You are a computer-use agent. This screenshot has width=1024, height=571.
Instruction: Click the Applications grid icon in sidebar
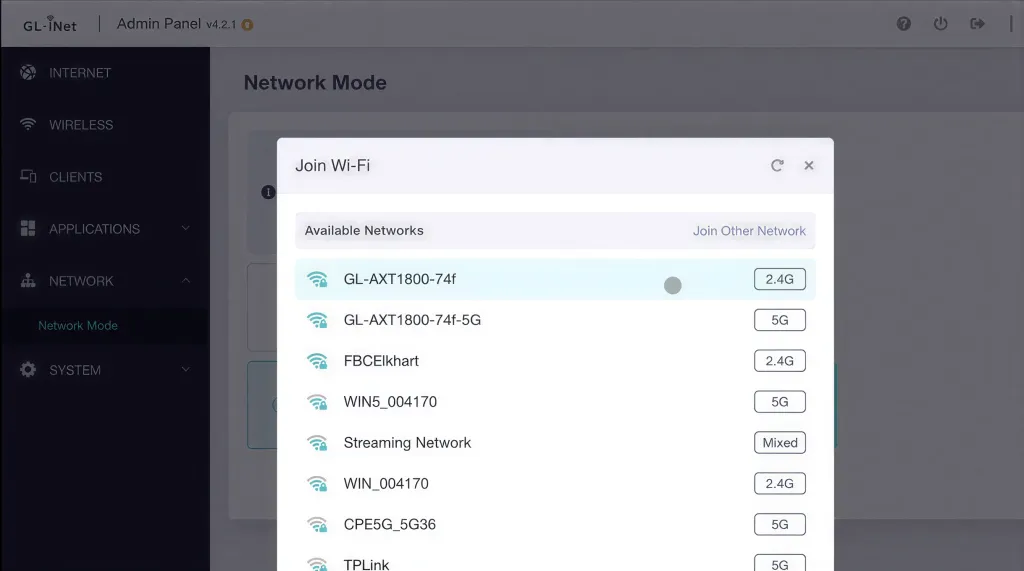28,228
